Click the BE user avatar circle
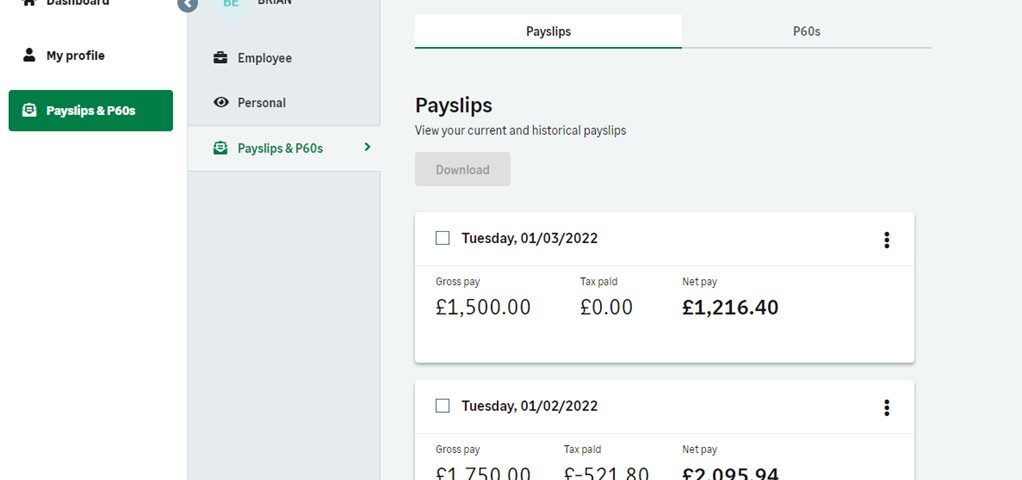Viewport: 1022px width, 480px height. pyautogui.click(x=231, y=3)
